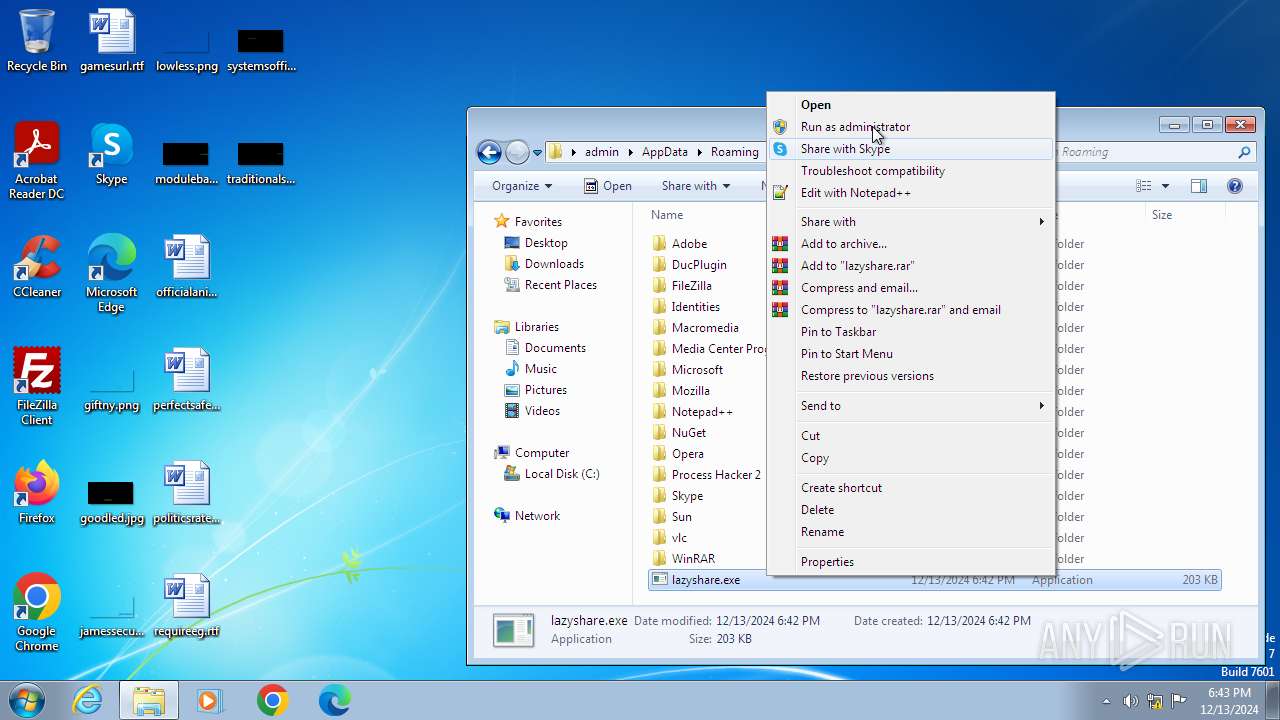Choose Delete in context menu
The image size is (1280, 720).
pos(911,509)
